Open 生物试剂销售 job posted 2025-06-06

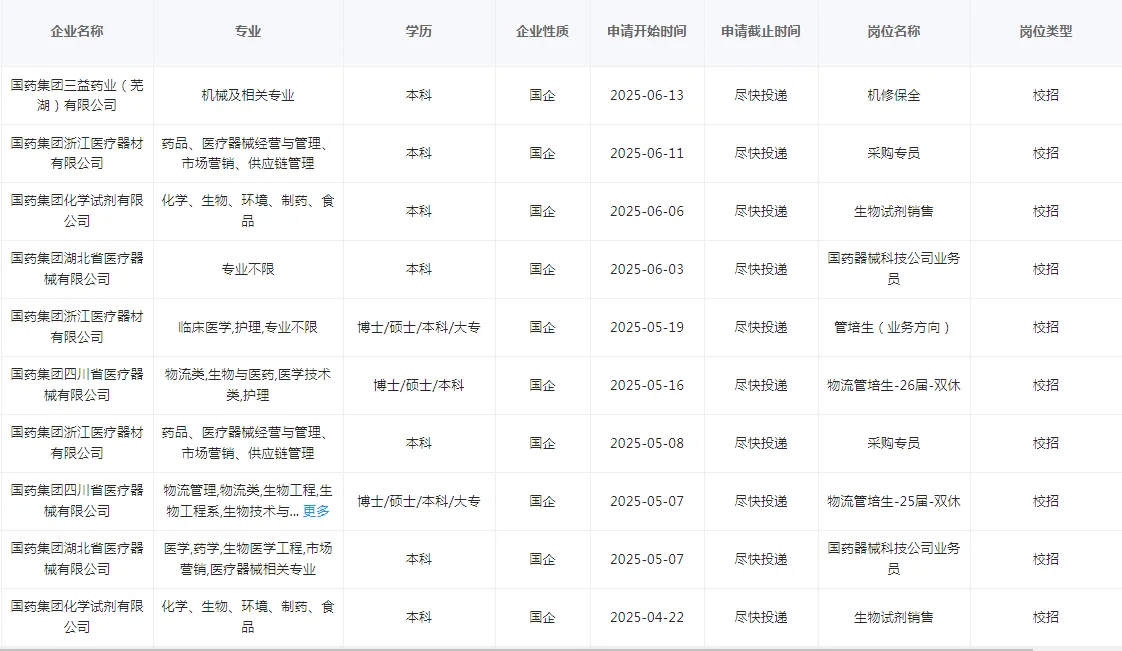(894, 211)
